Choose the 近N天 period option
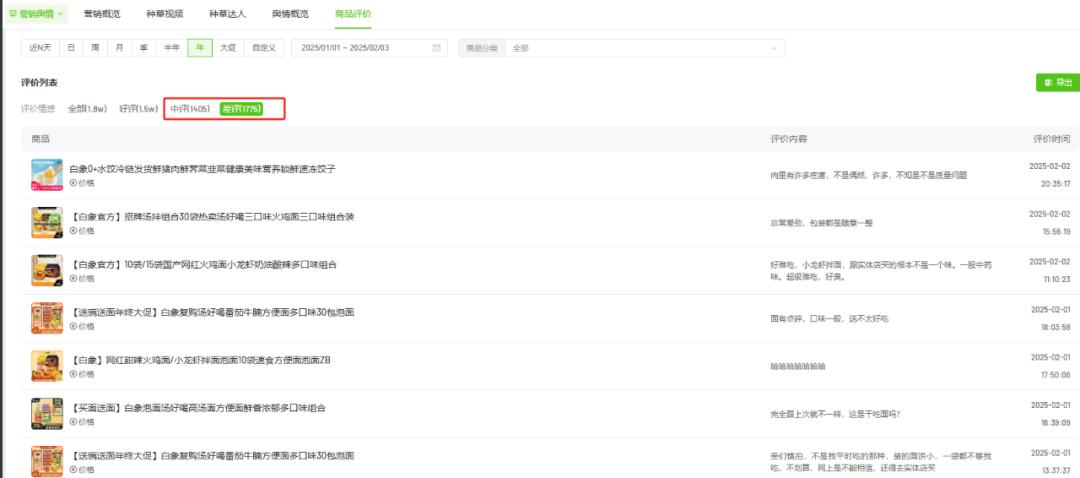1080x478 pixels. (40, 48)
